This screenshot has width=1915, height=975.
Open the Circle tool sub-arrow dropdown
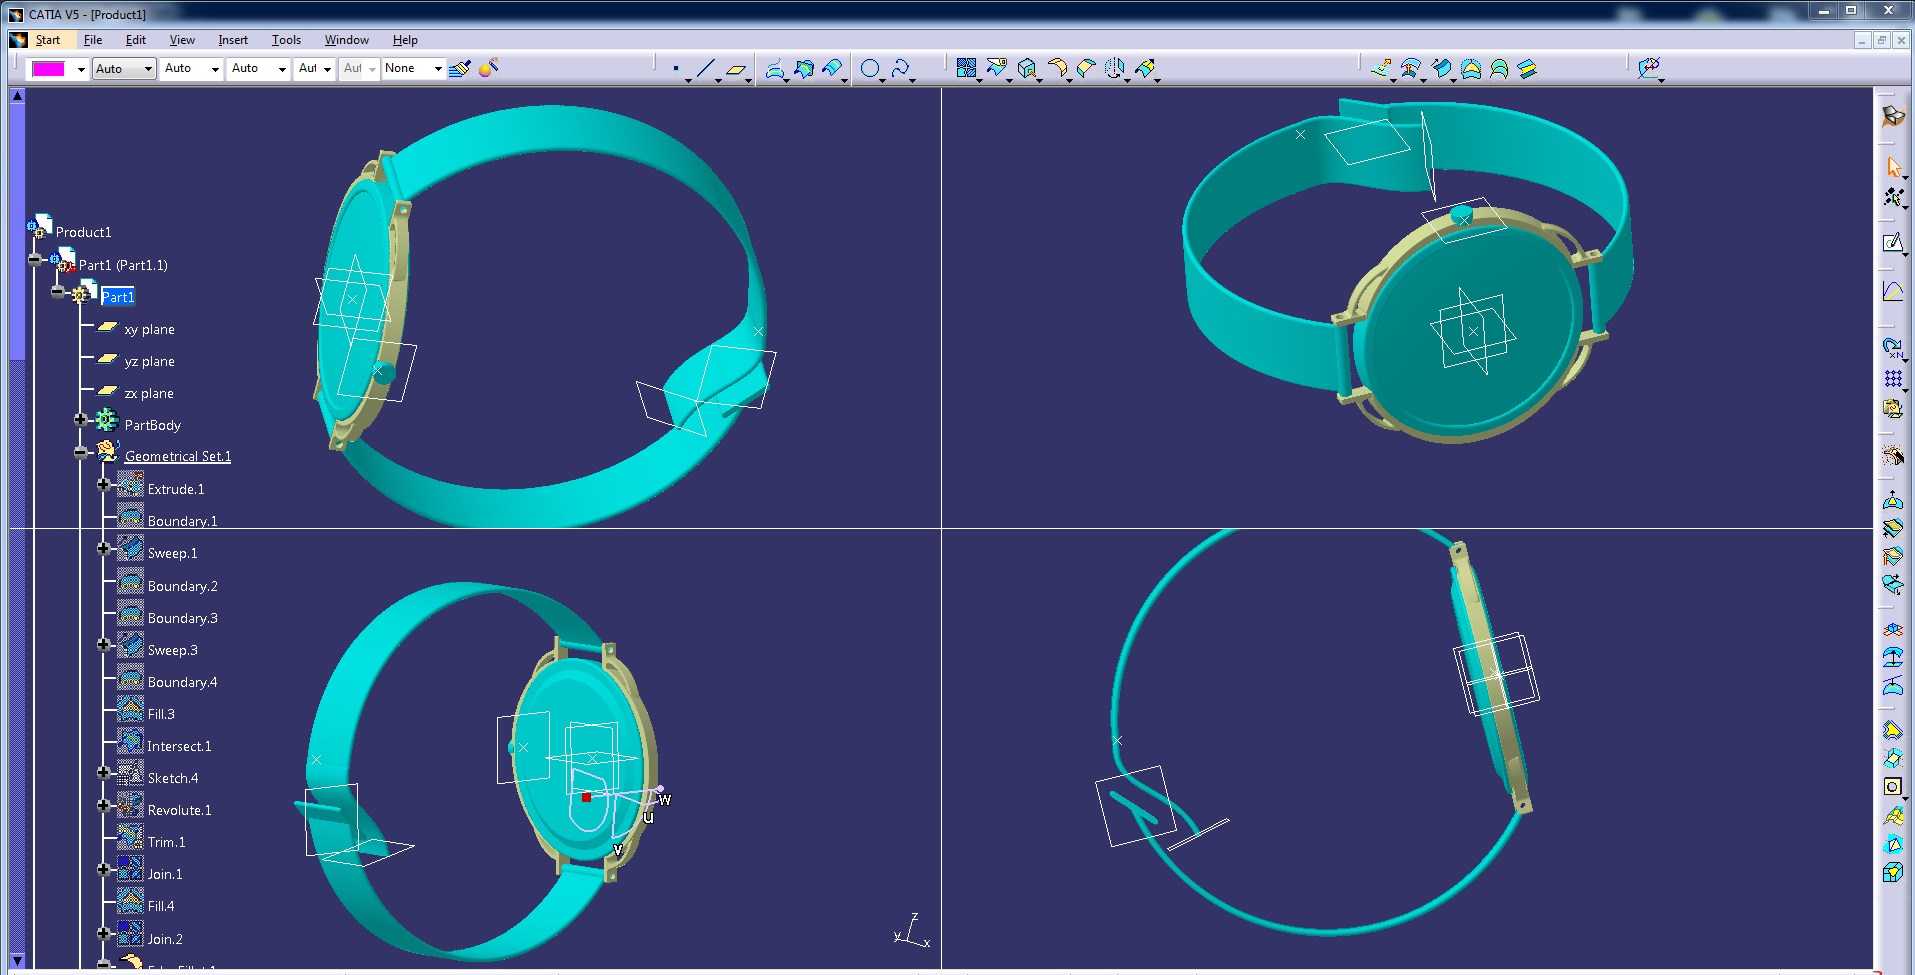click(x=882, y=79)
